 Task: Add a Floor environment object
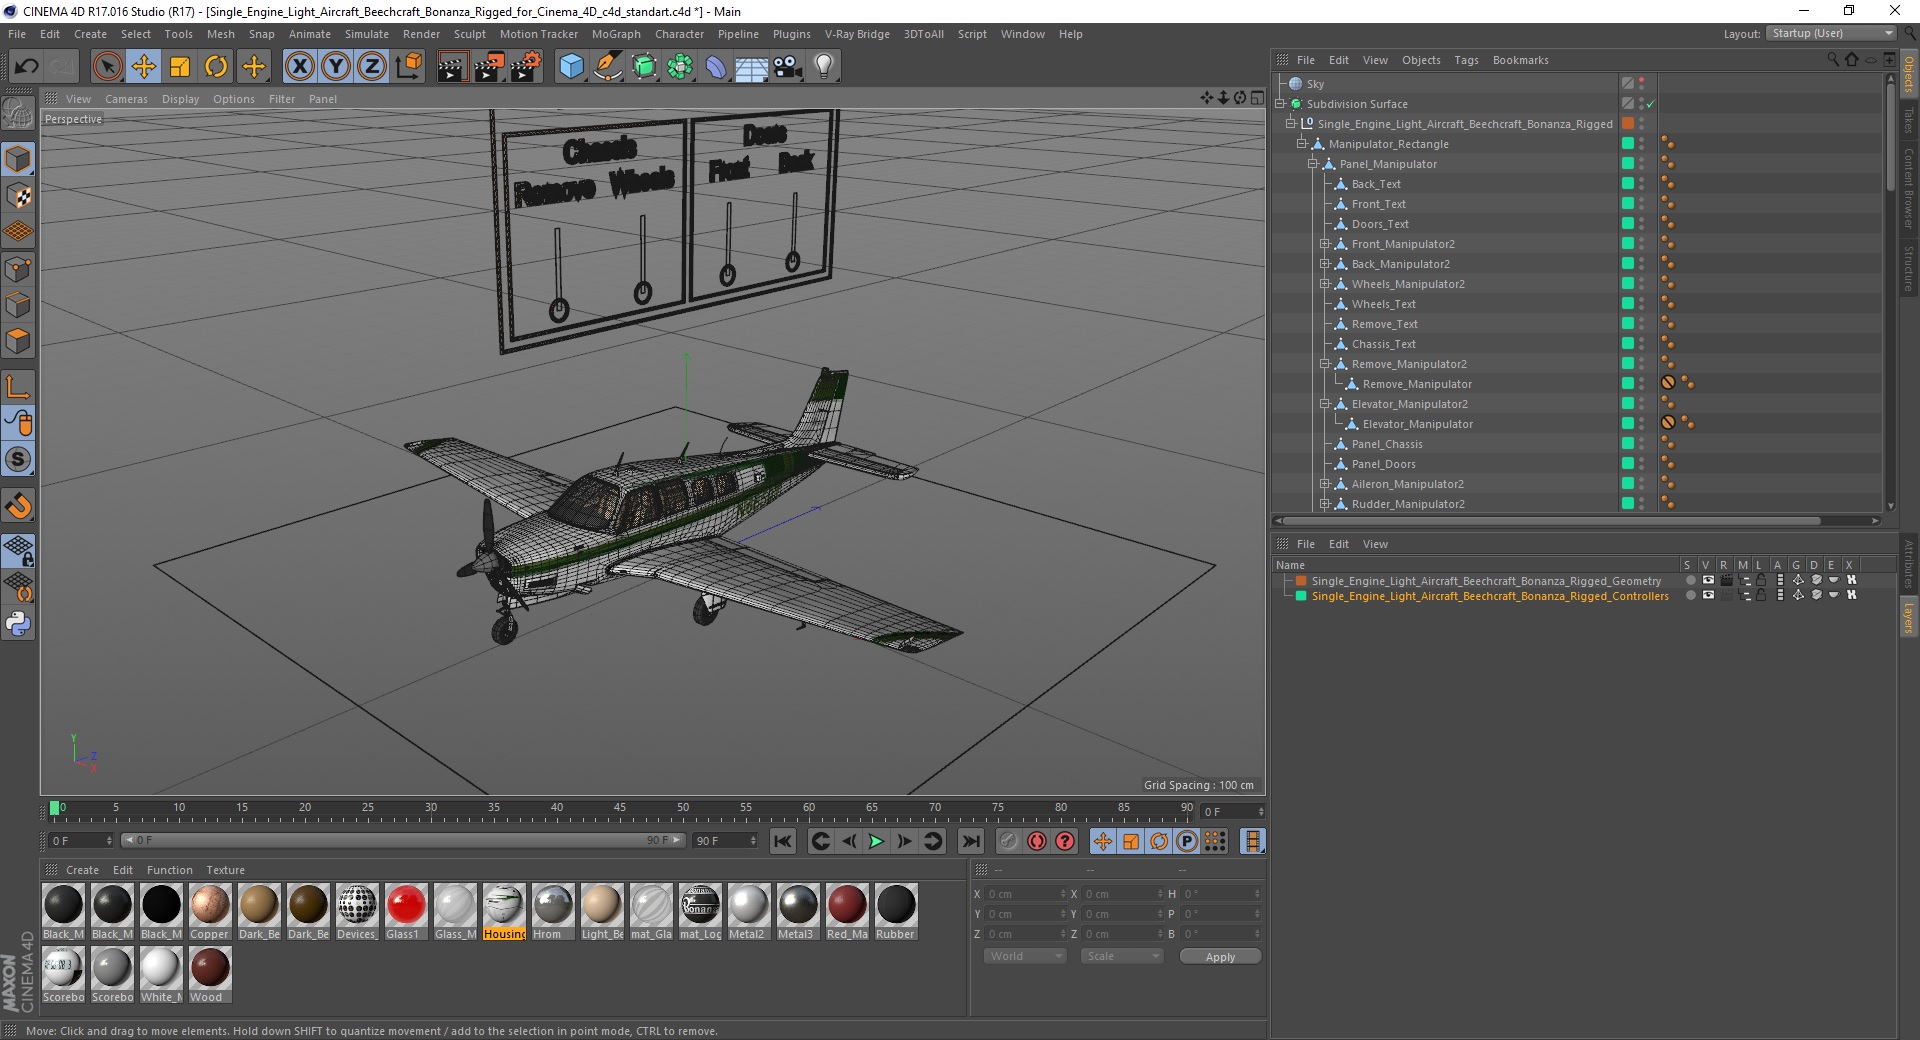click(751, 67)
